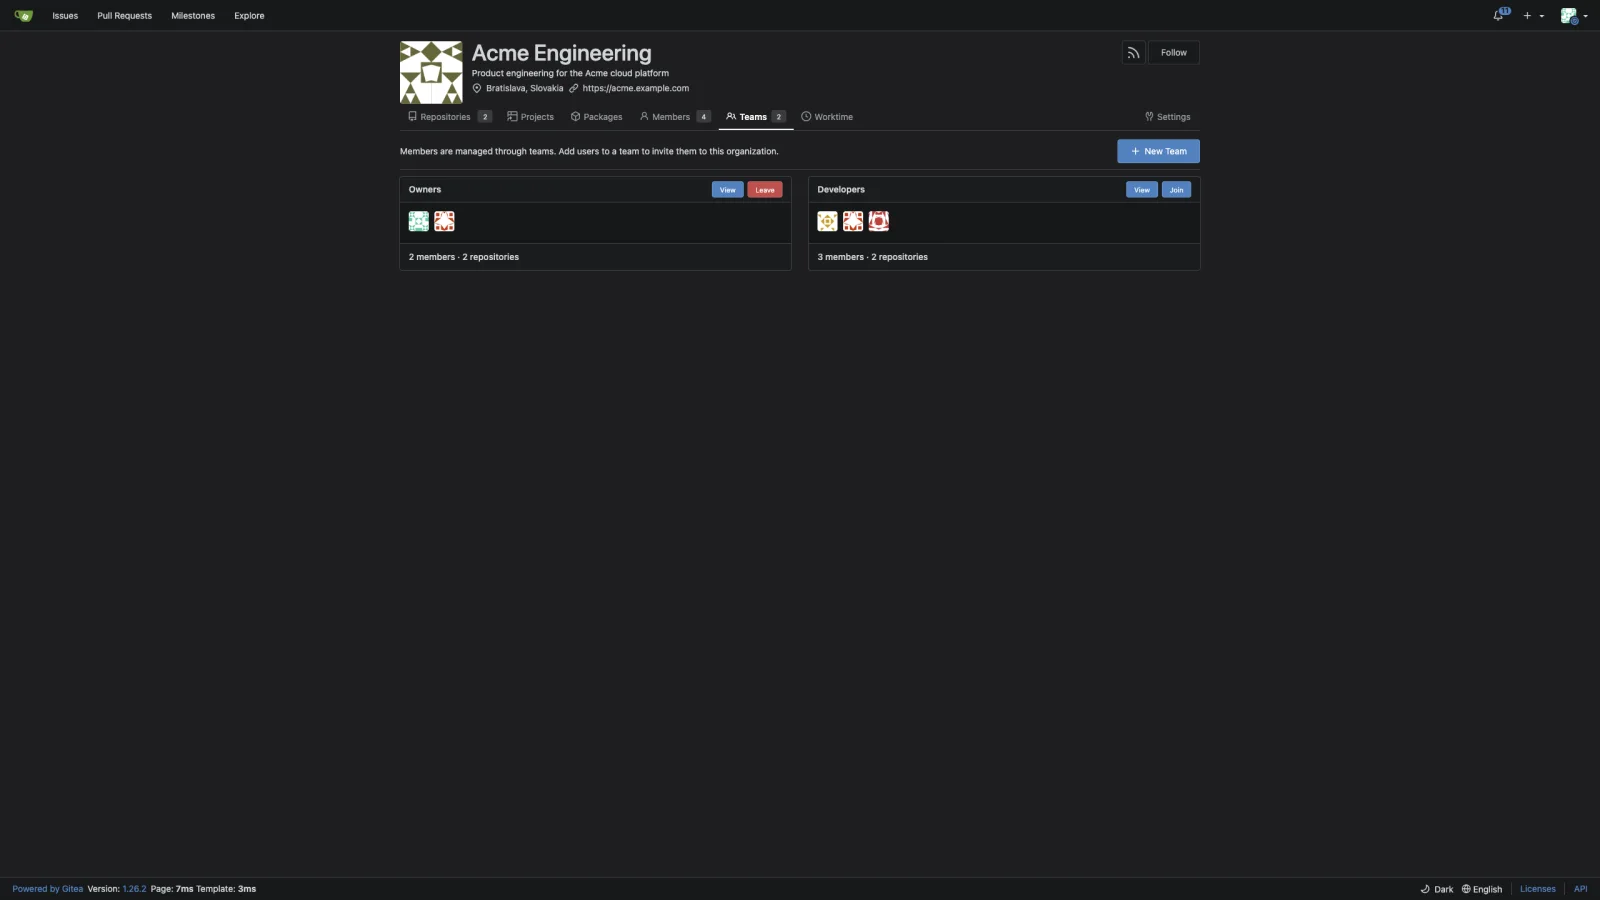Go to Issues in the top navigation

65,16
